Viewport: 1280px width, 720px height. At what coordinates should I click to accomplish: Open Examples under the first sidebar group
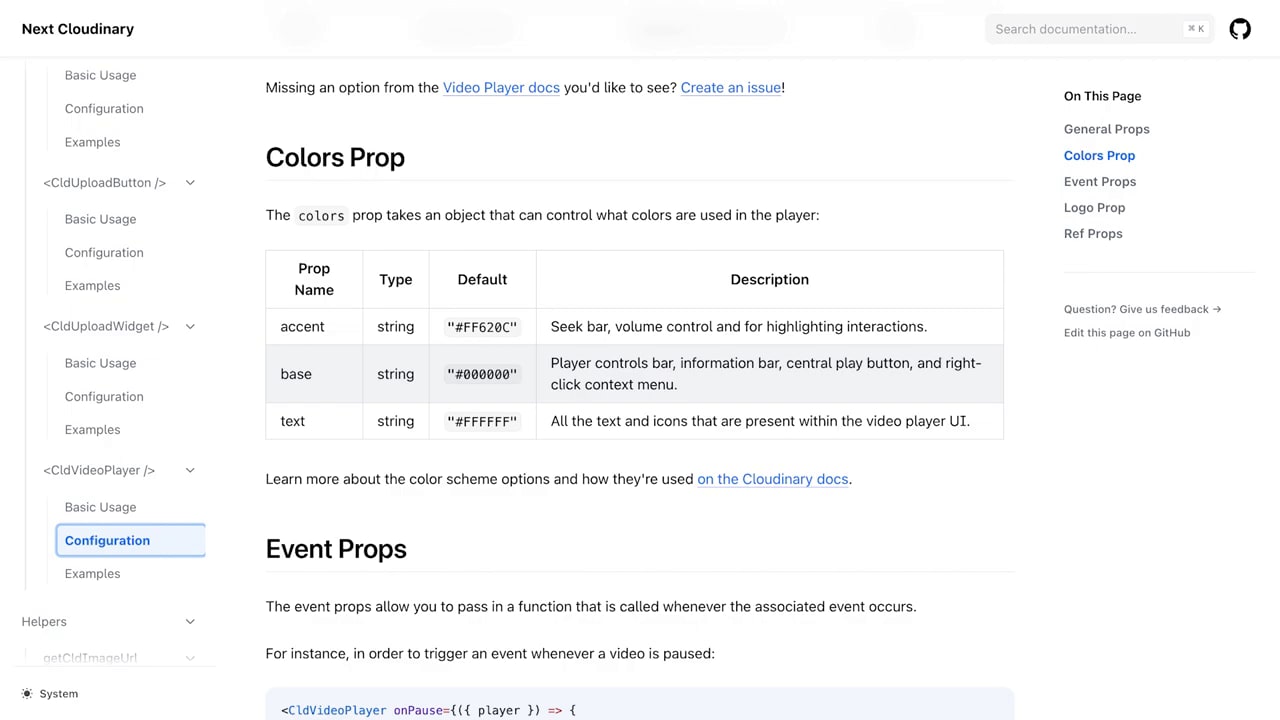[x=92, y=142]
